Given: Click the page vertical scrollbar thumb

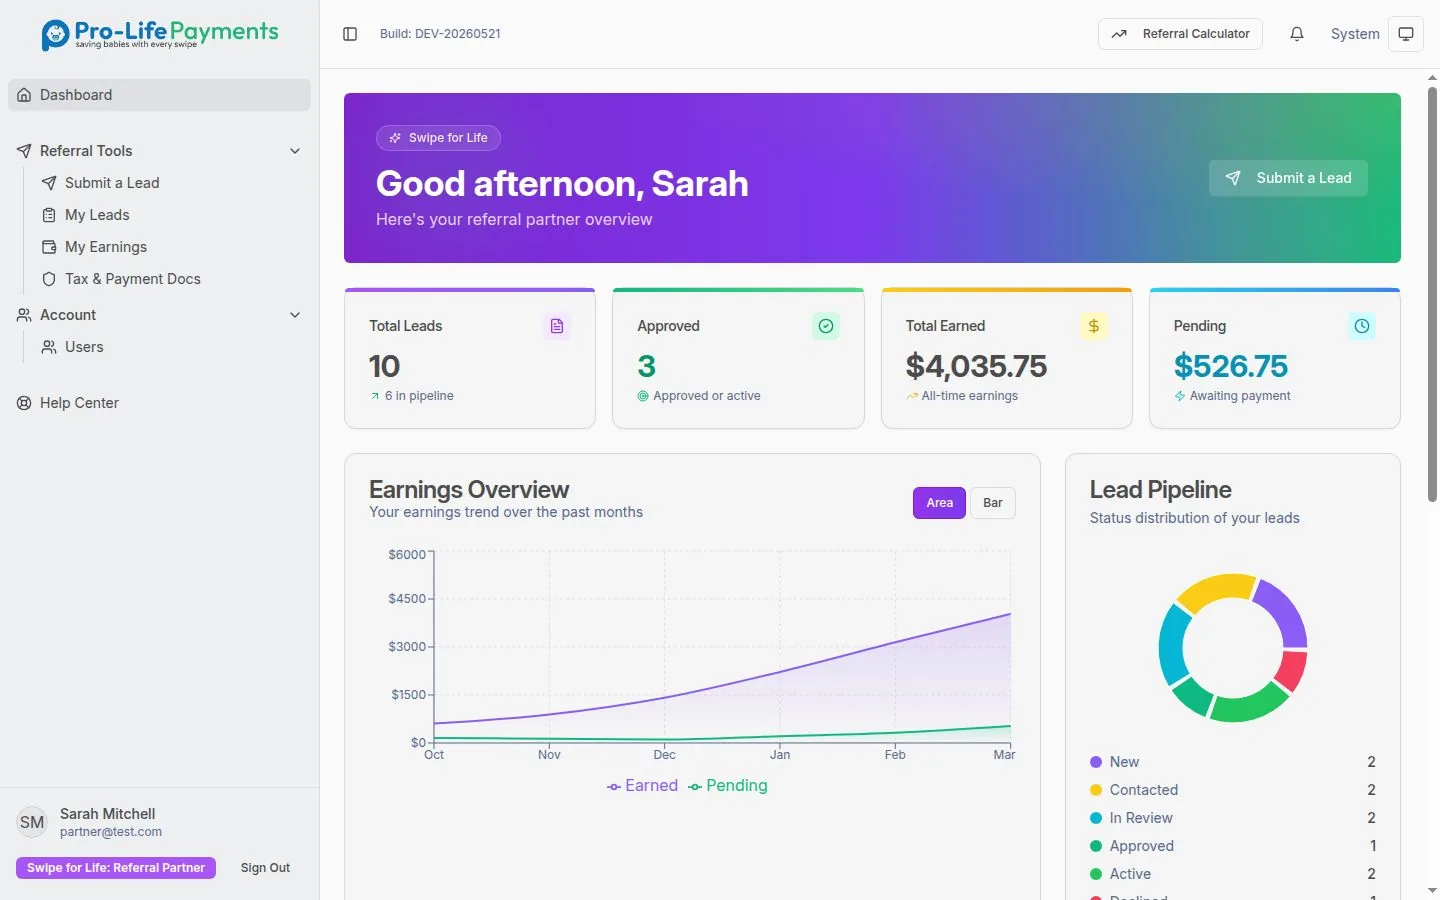Looking at the screenshot, I should point(1432,295).
